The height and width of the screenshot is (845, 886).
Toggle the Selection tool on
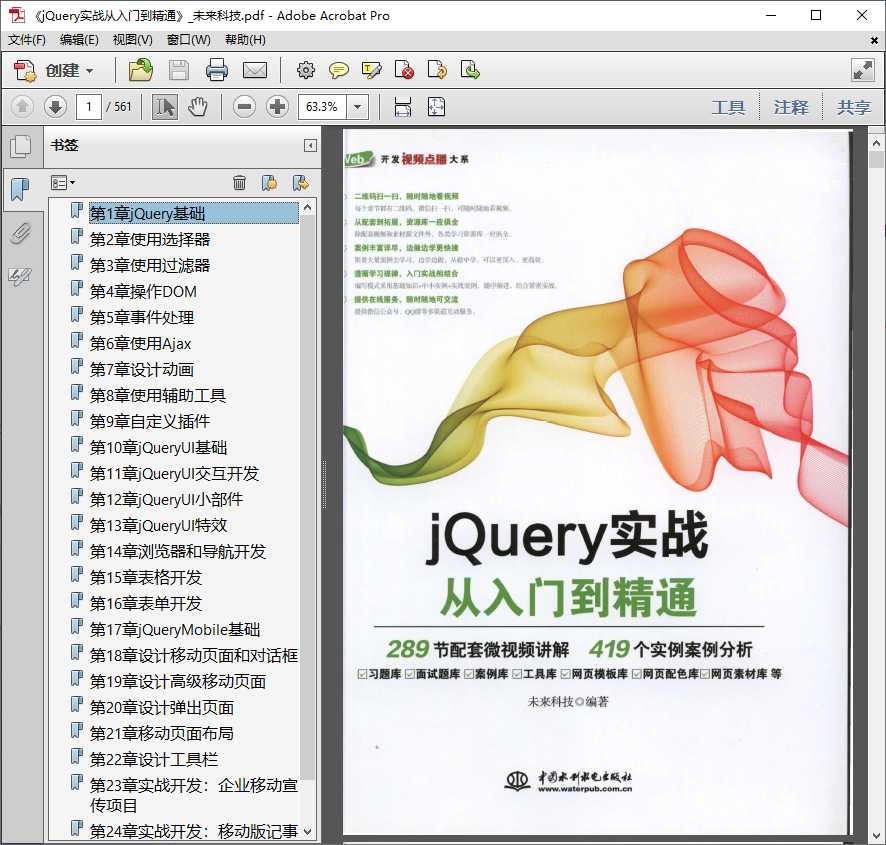[x=165, y=106]
